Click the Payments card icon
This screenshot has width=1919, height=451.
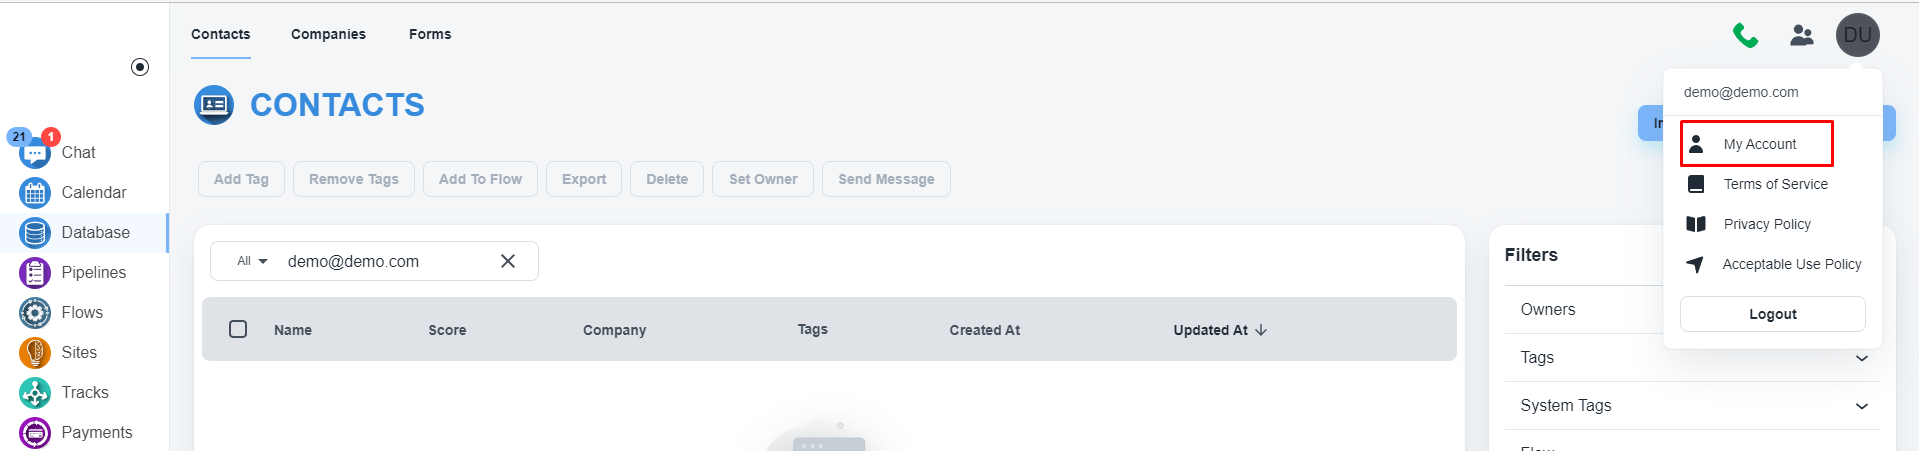click(35, 433)
